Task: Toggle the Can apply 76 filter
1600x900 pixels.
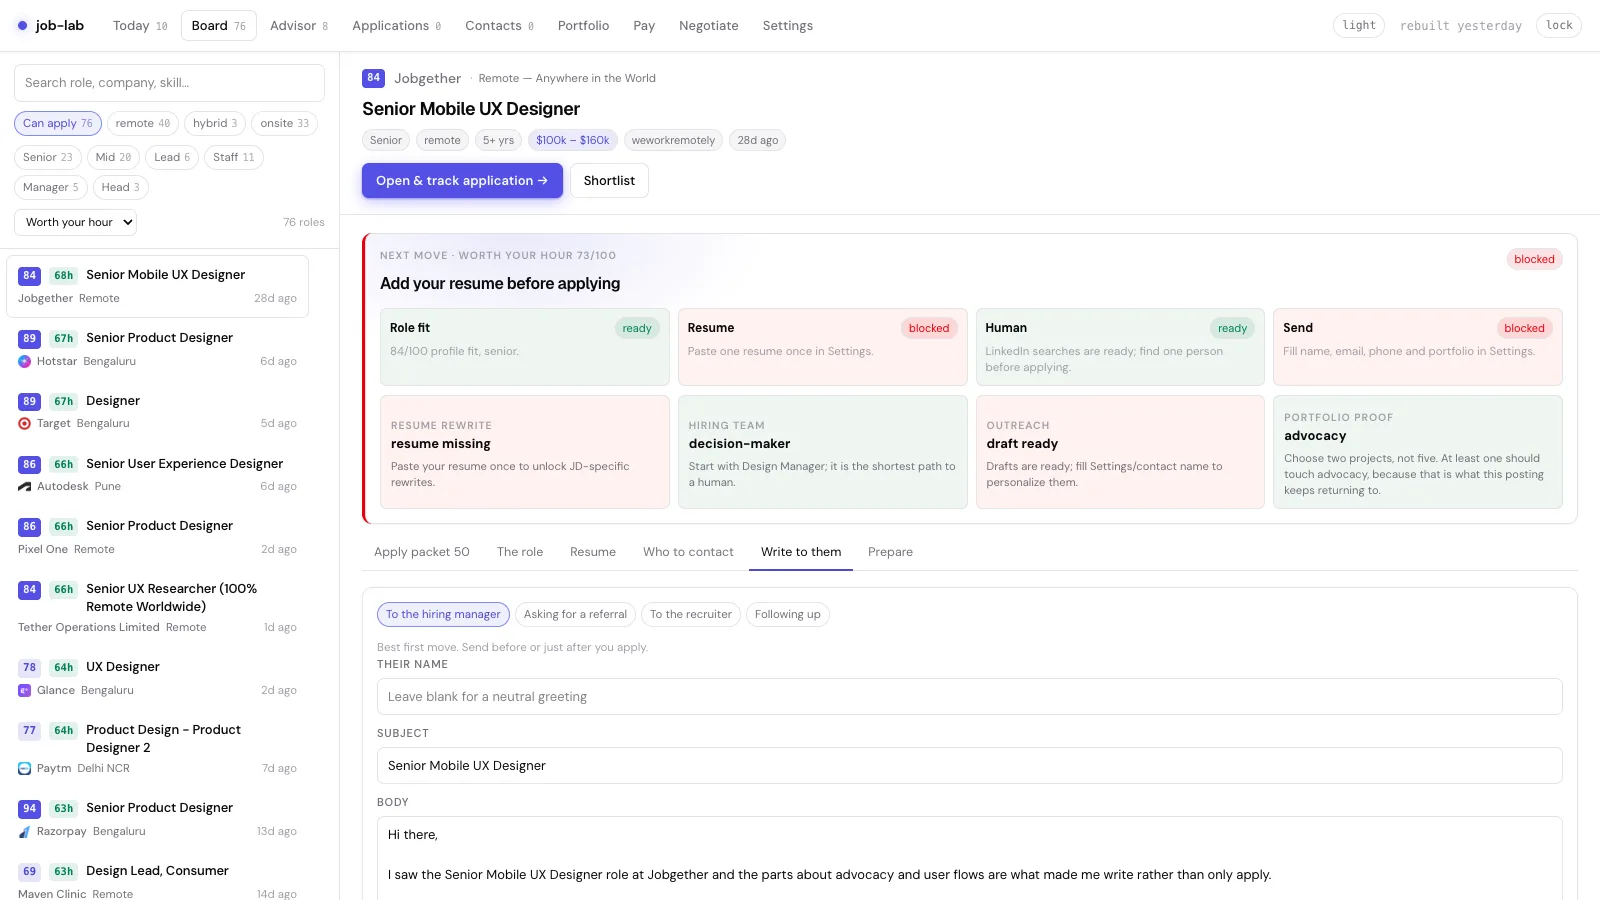Action: pyautogui.click(x=58, y=124)
